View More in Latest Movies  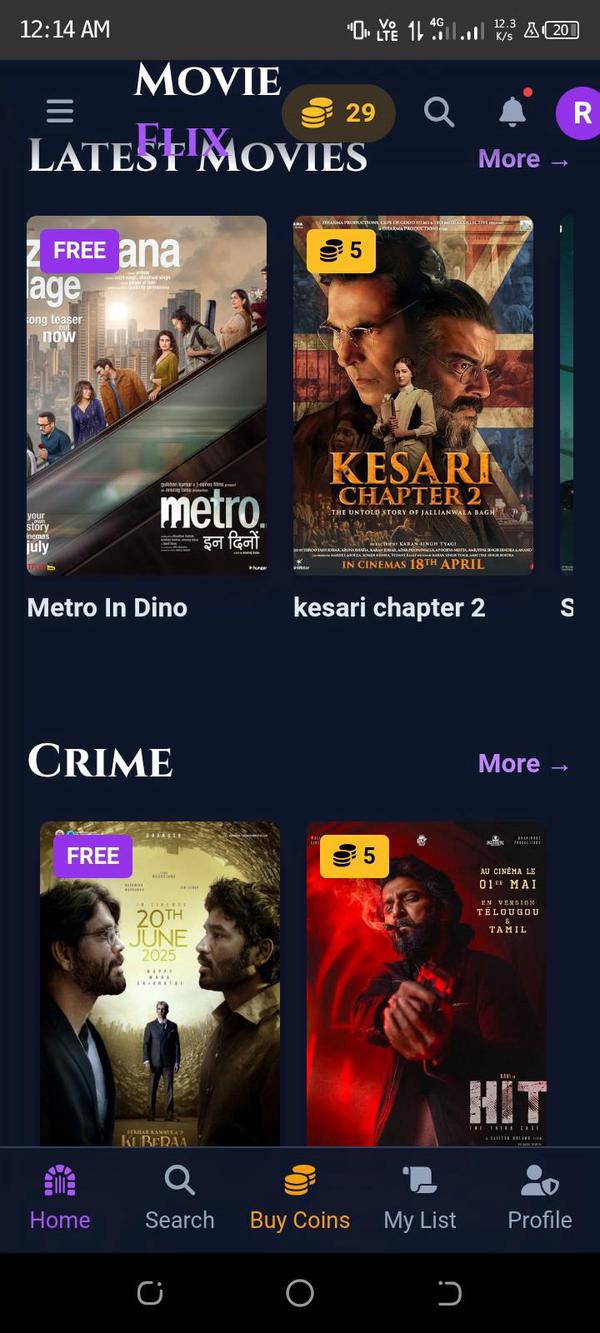(x=524, y=159)
